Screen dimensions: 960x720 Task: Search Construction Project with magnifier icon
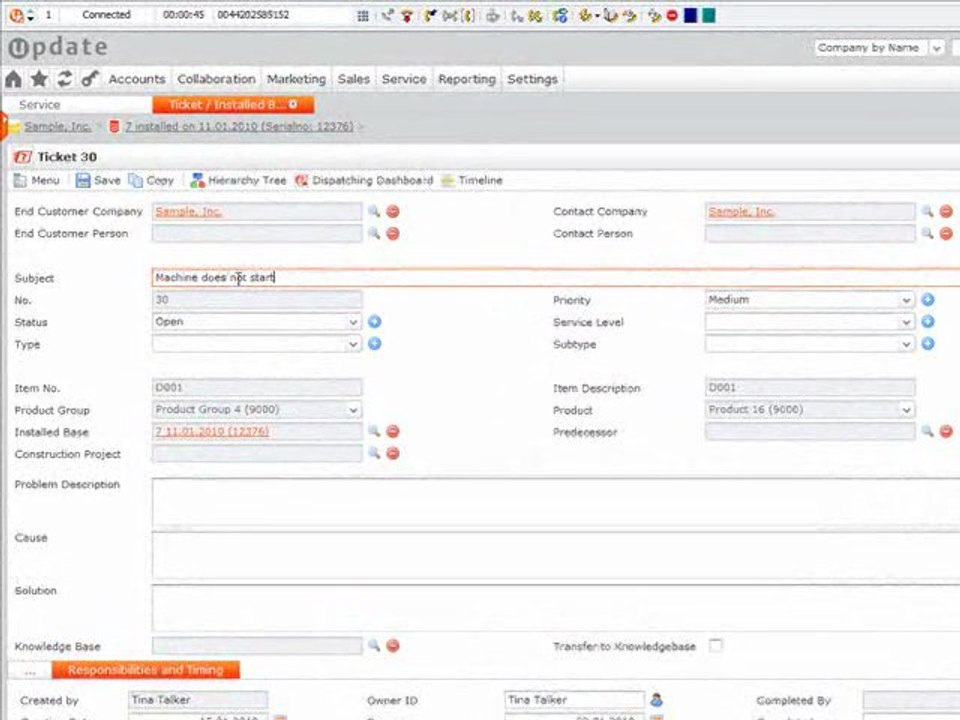coord(374,453)
